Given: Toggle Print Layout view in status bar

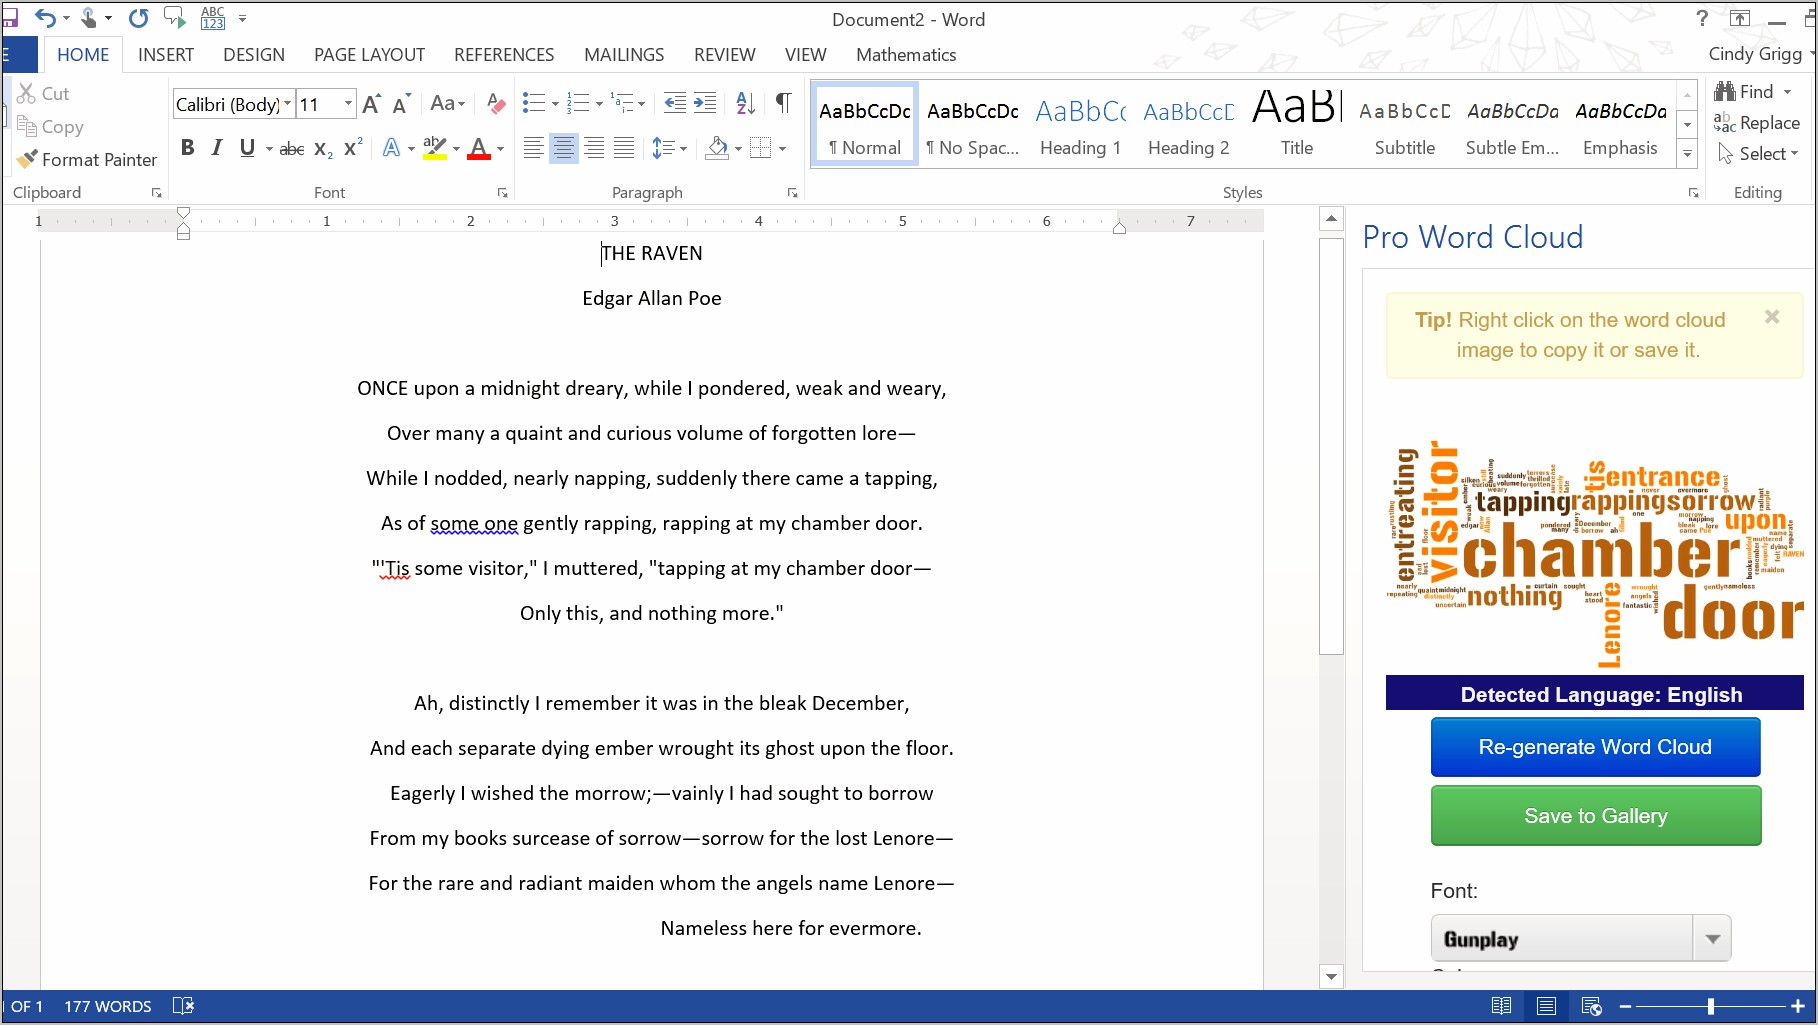Looking at the screenshot, I should 1546,1006.
